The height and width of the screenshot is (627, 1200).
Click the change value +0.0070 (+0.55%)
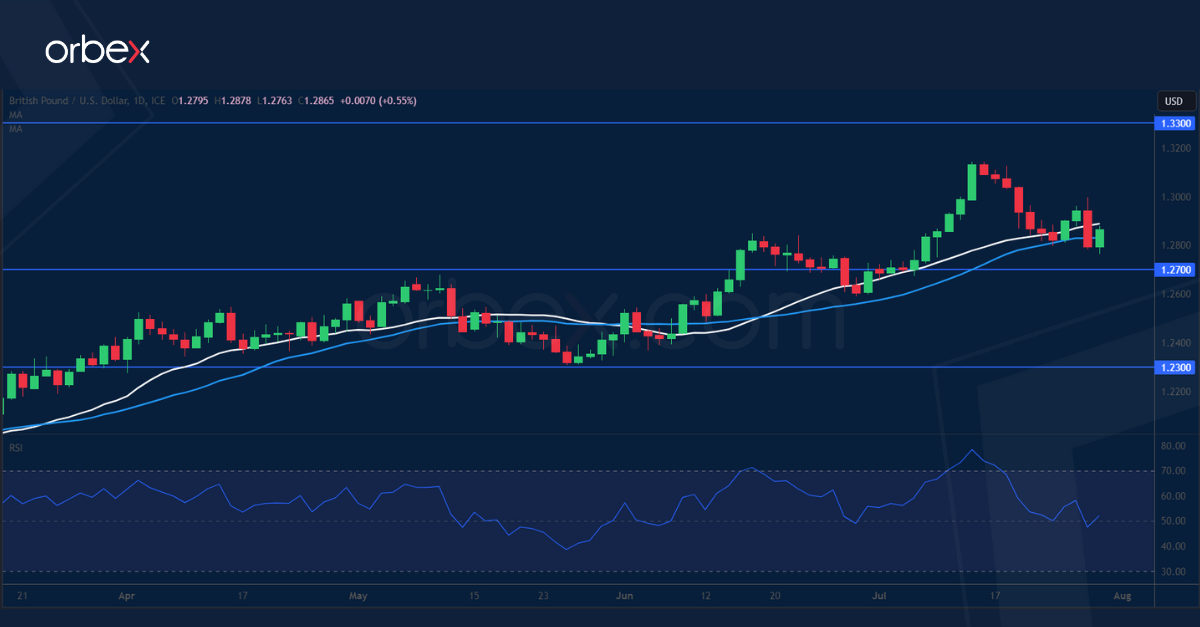pyautogui.click(x=379, y=101)
